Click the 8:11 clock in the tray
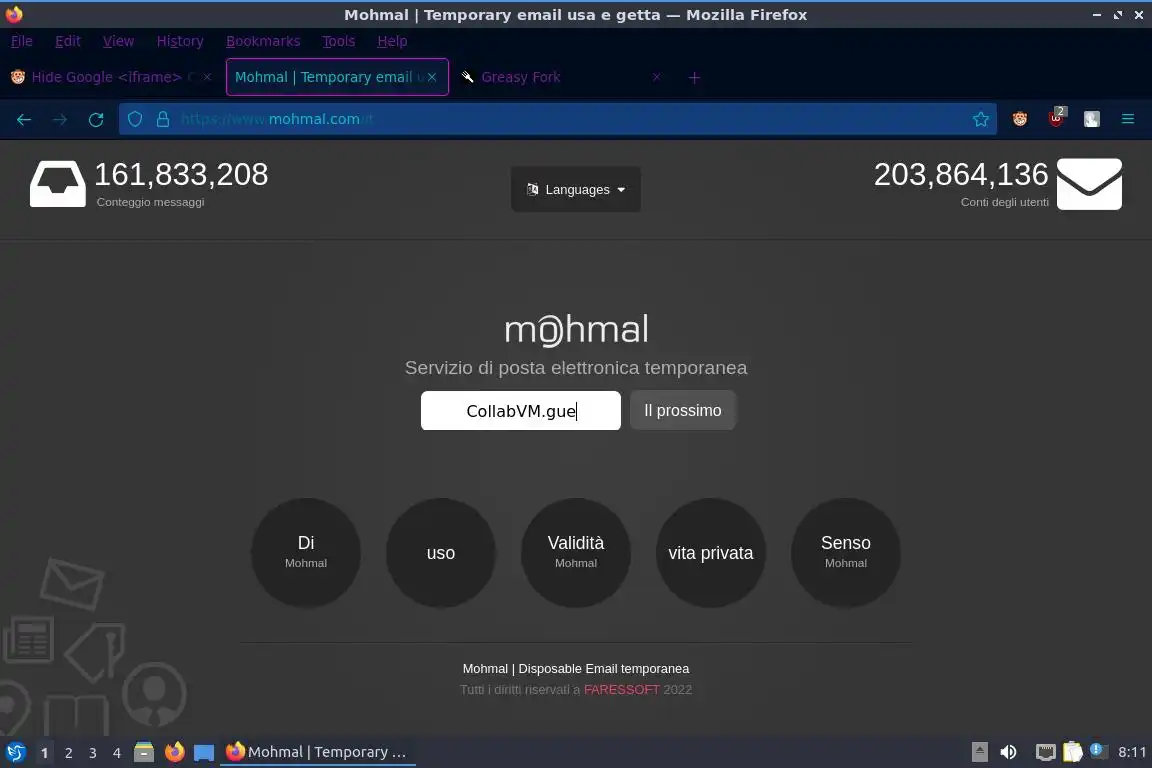Image resolution: width=1152 pixels, height=768 pixels. pos(1131,752)
